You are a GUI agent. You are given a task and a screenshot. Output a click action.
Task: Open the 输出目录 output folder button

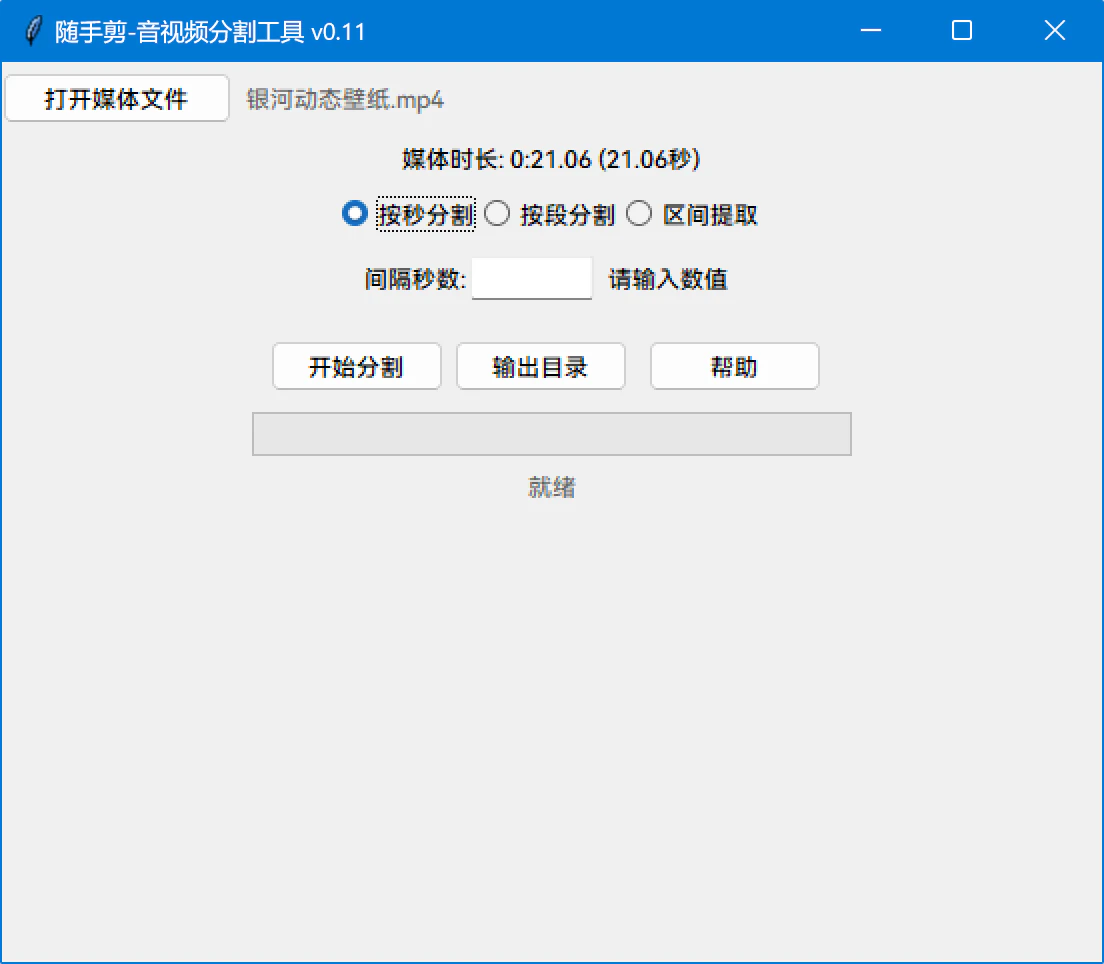tap(541, 366)
